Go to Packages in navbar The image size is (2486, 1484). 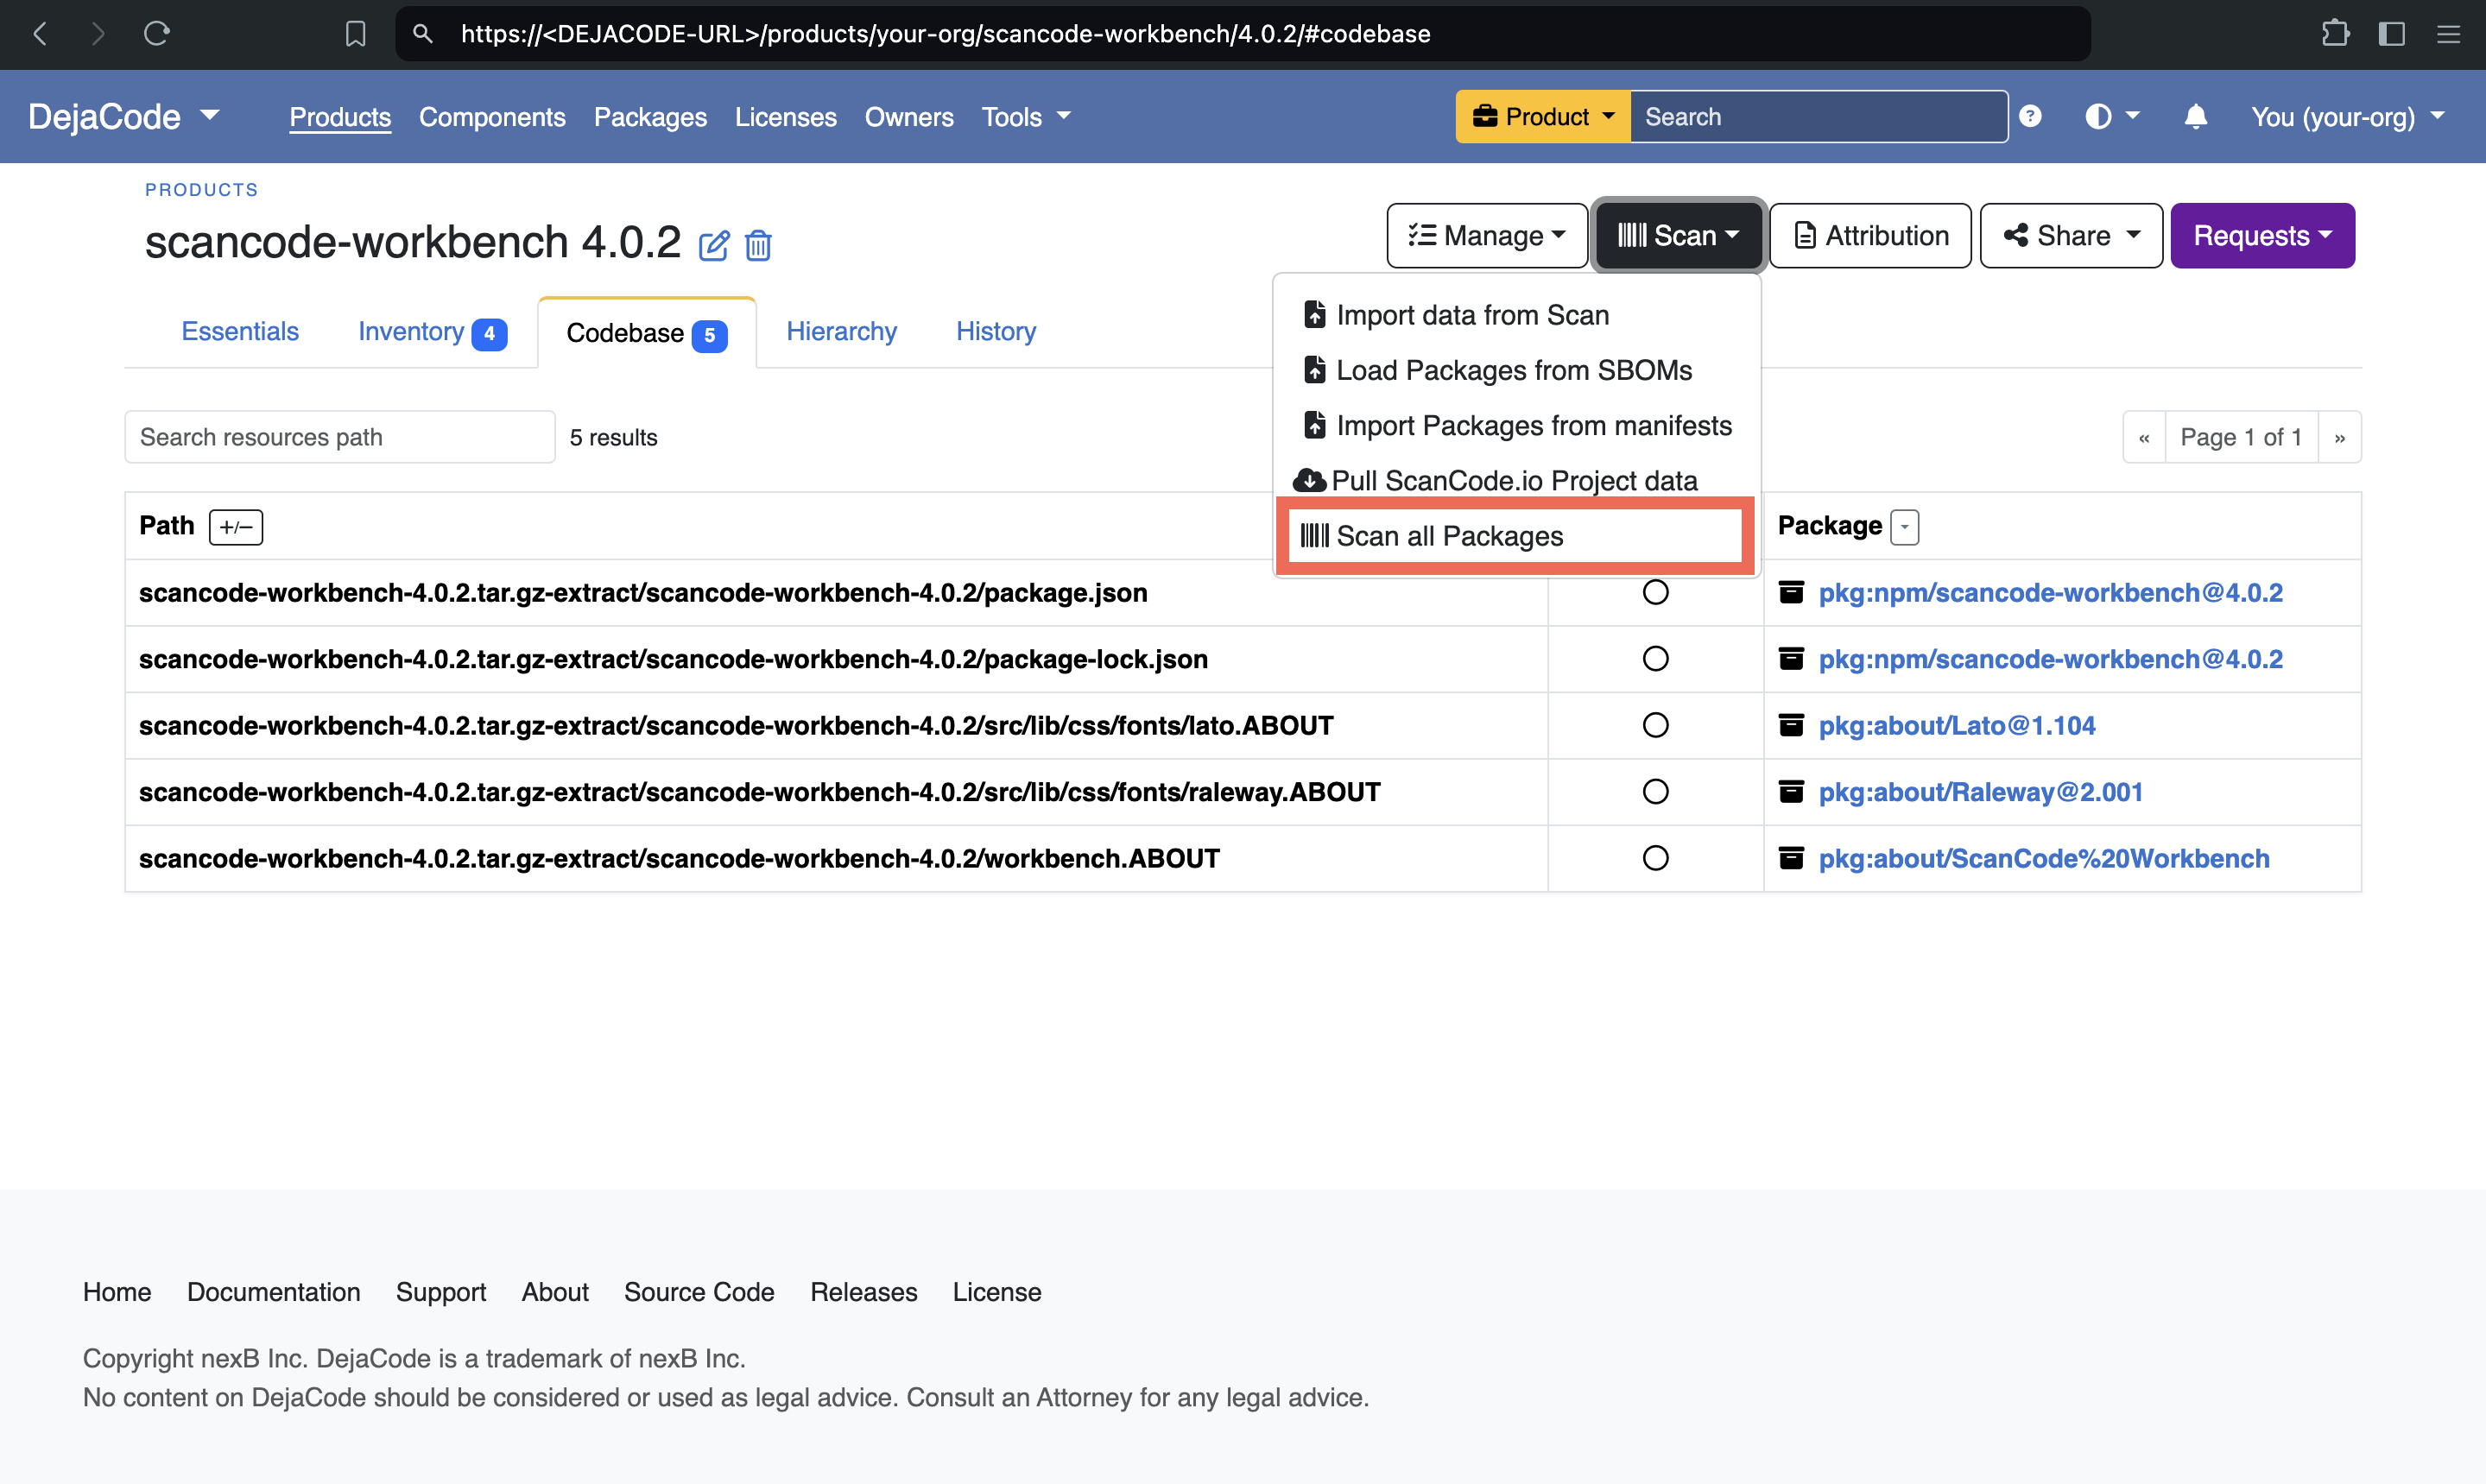point(650,117)
